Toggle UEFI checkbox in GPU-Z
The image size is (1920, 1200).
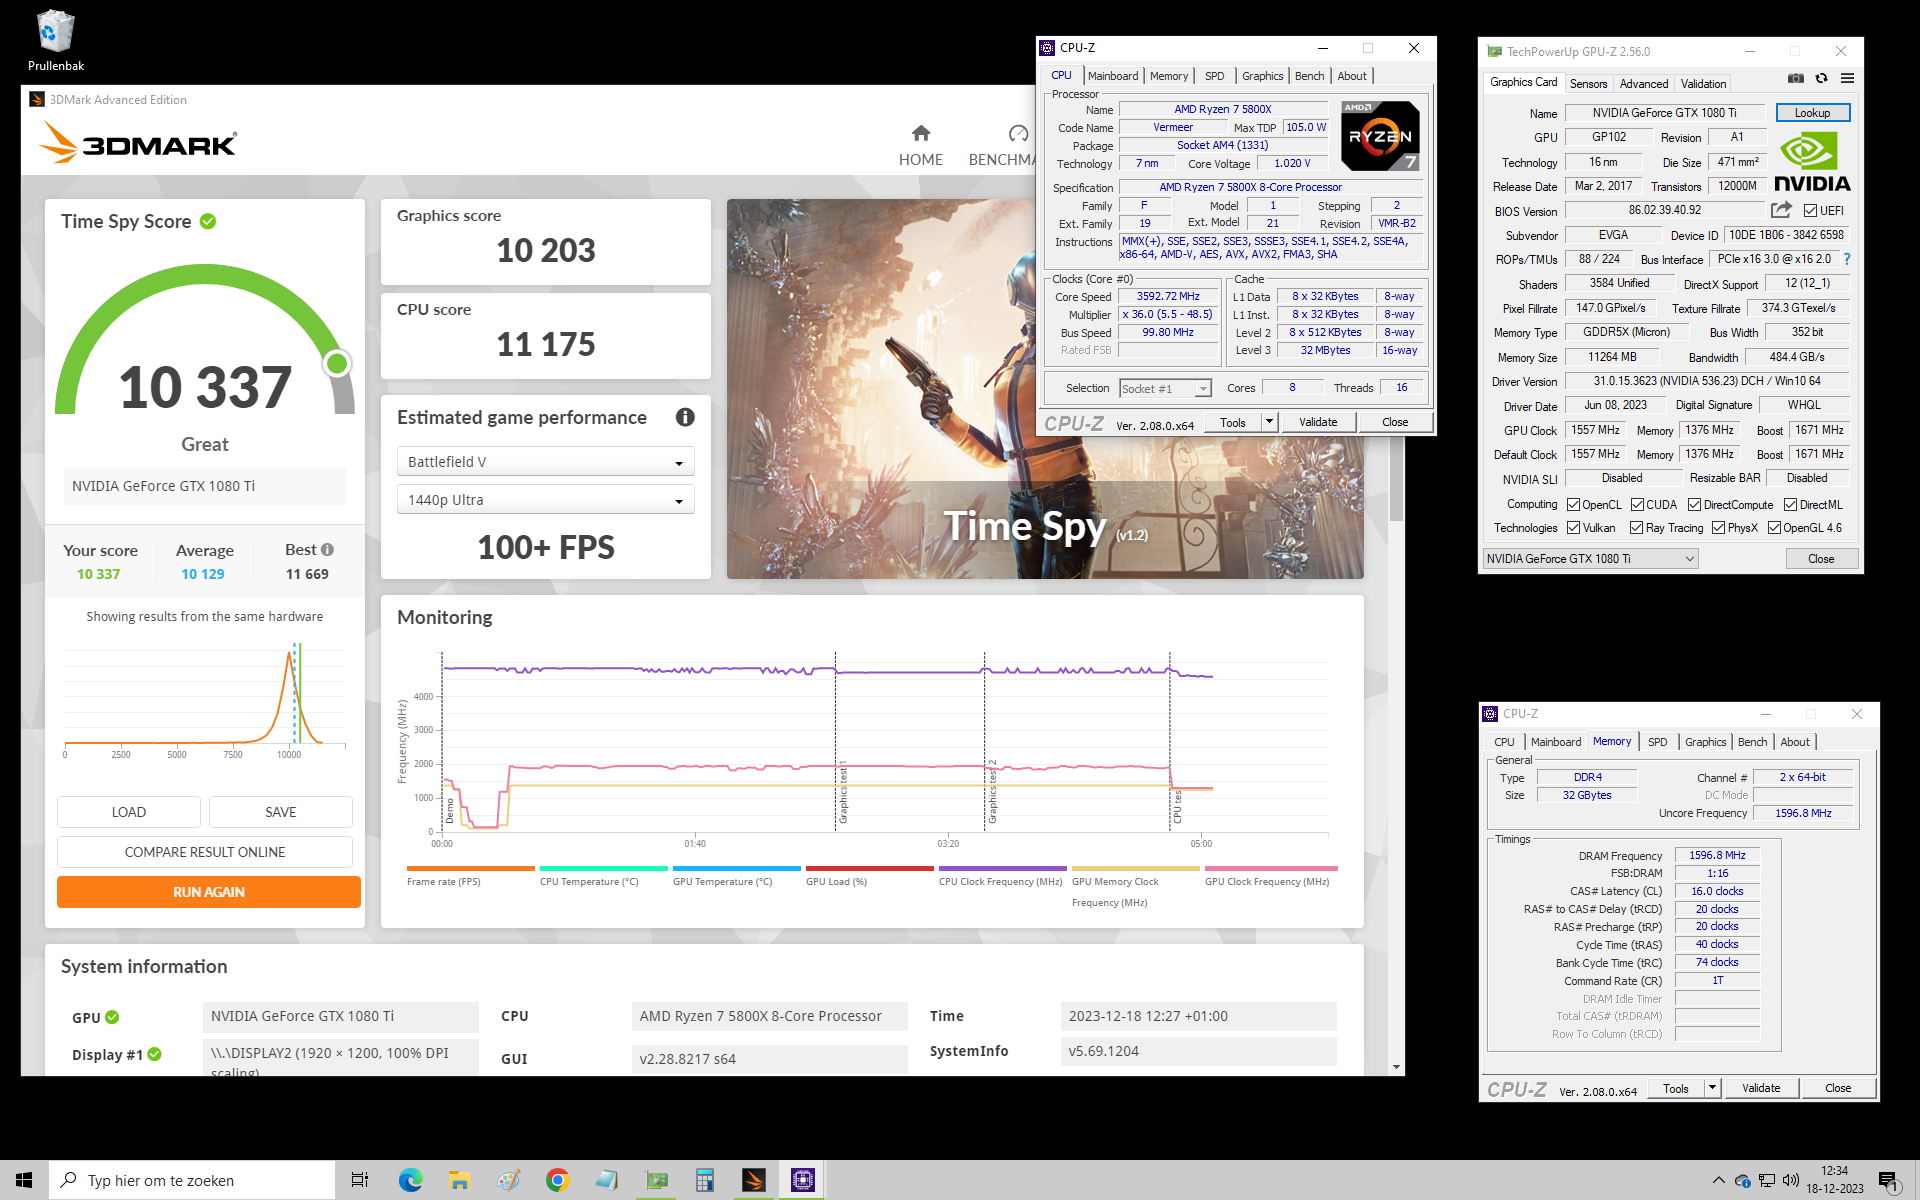tap(1810, 211)
